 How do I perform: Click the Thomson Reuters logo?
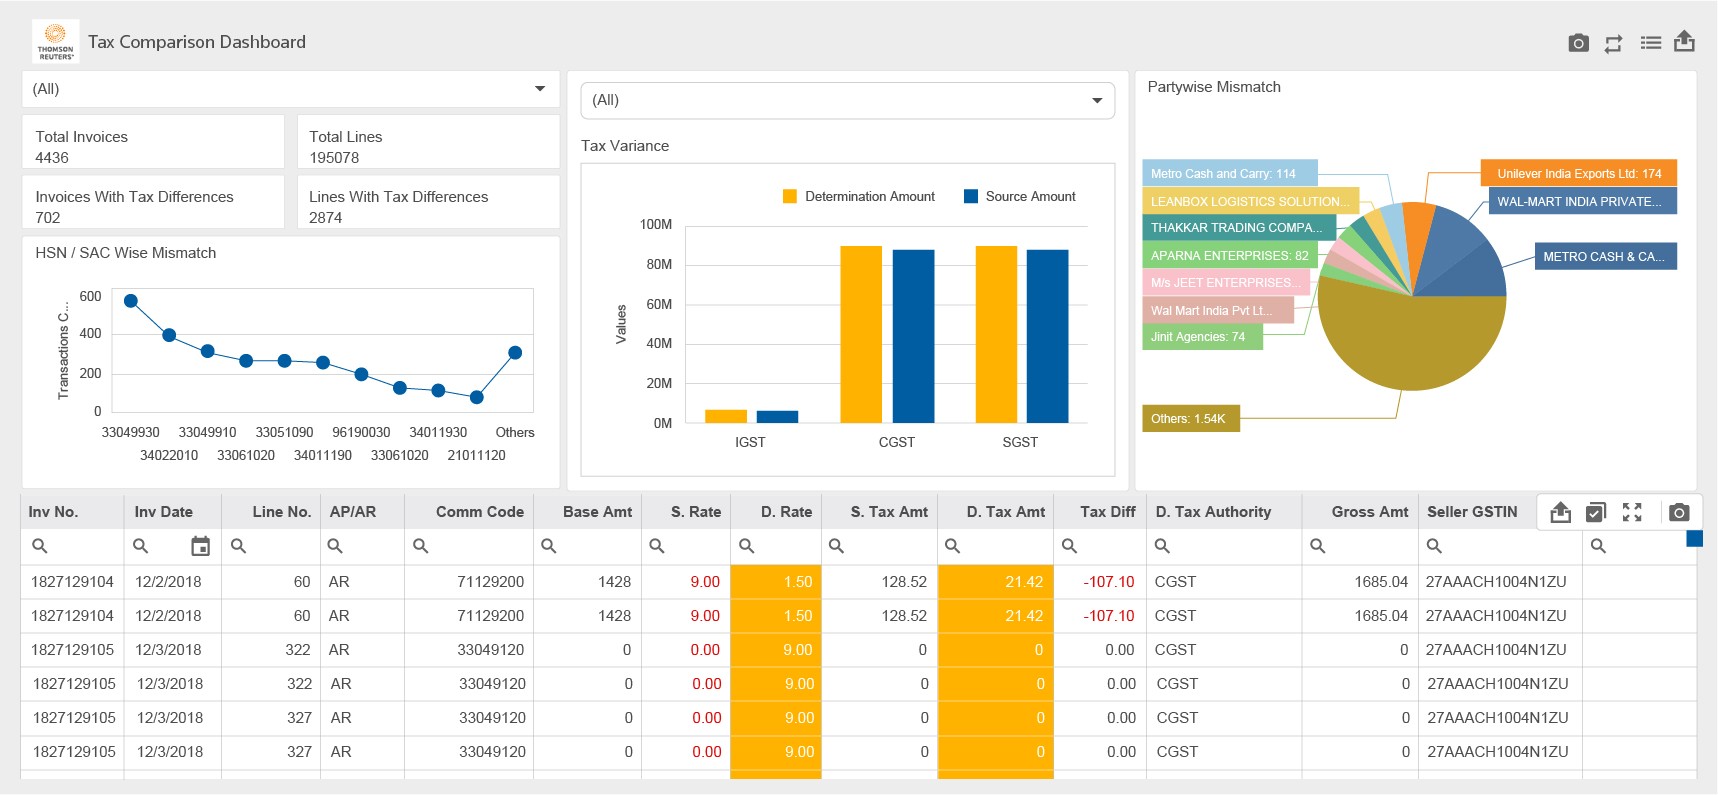point(55,42)
